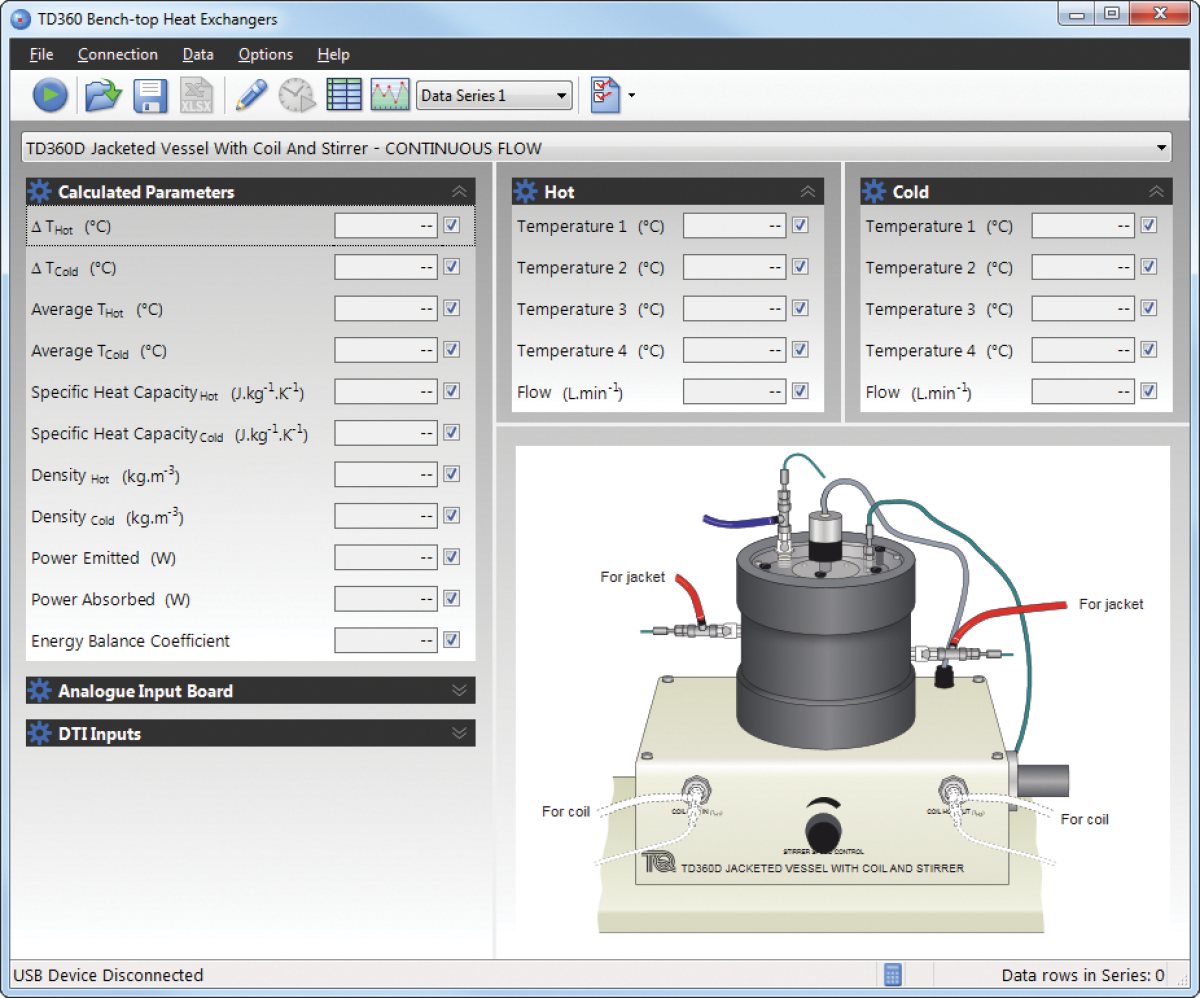The width and height of the screenshot is (1200, 998).
Task: Click the "USB Device Disconnected" status text
Action: 108,975
